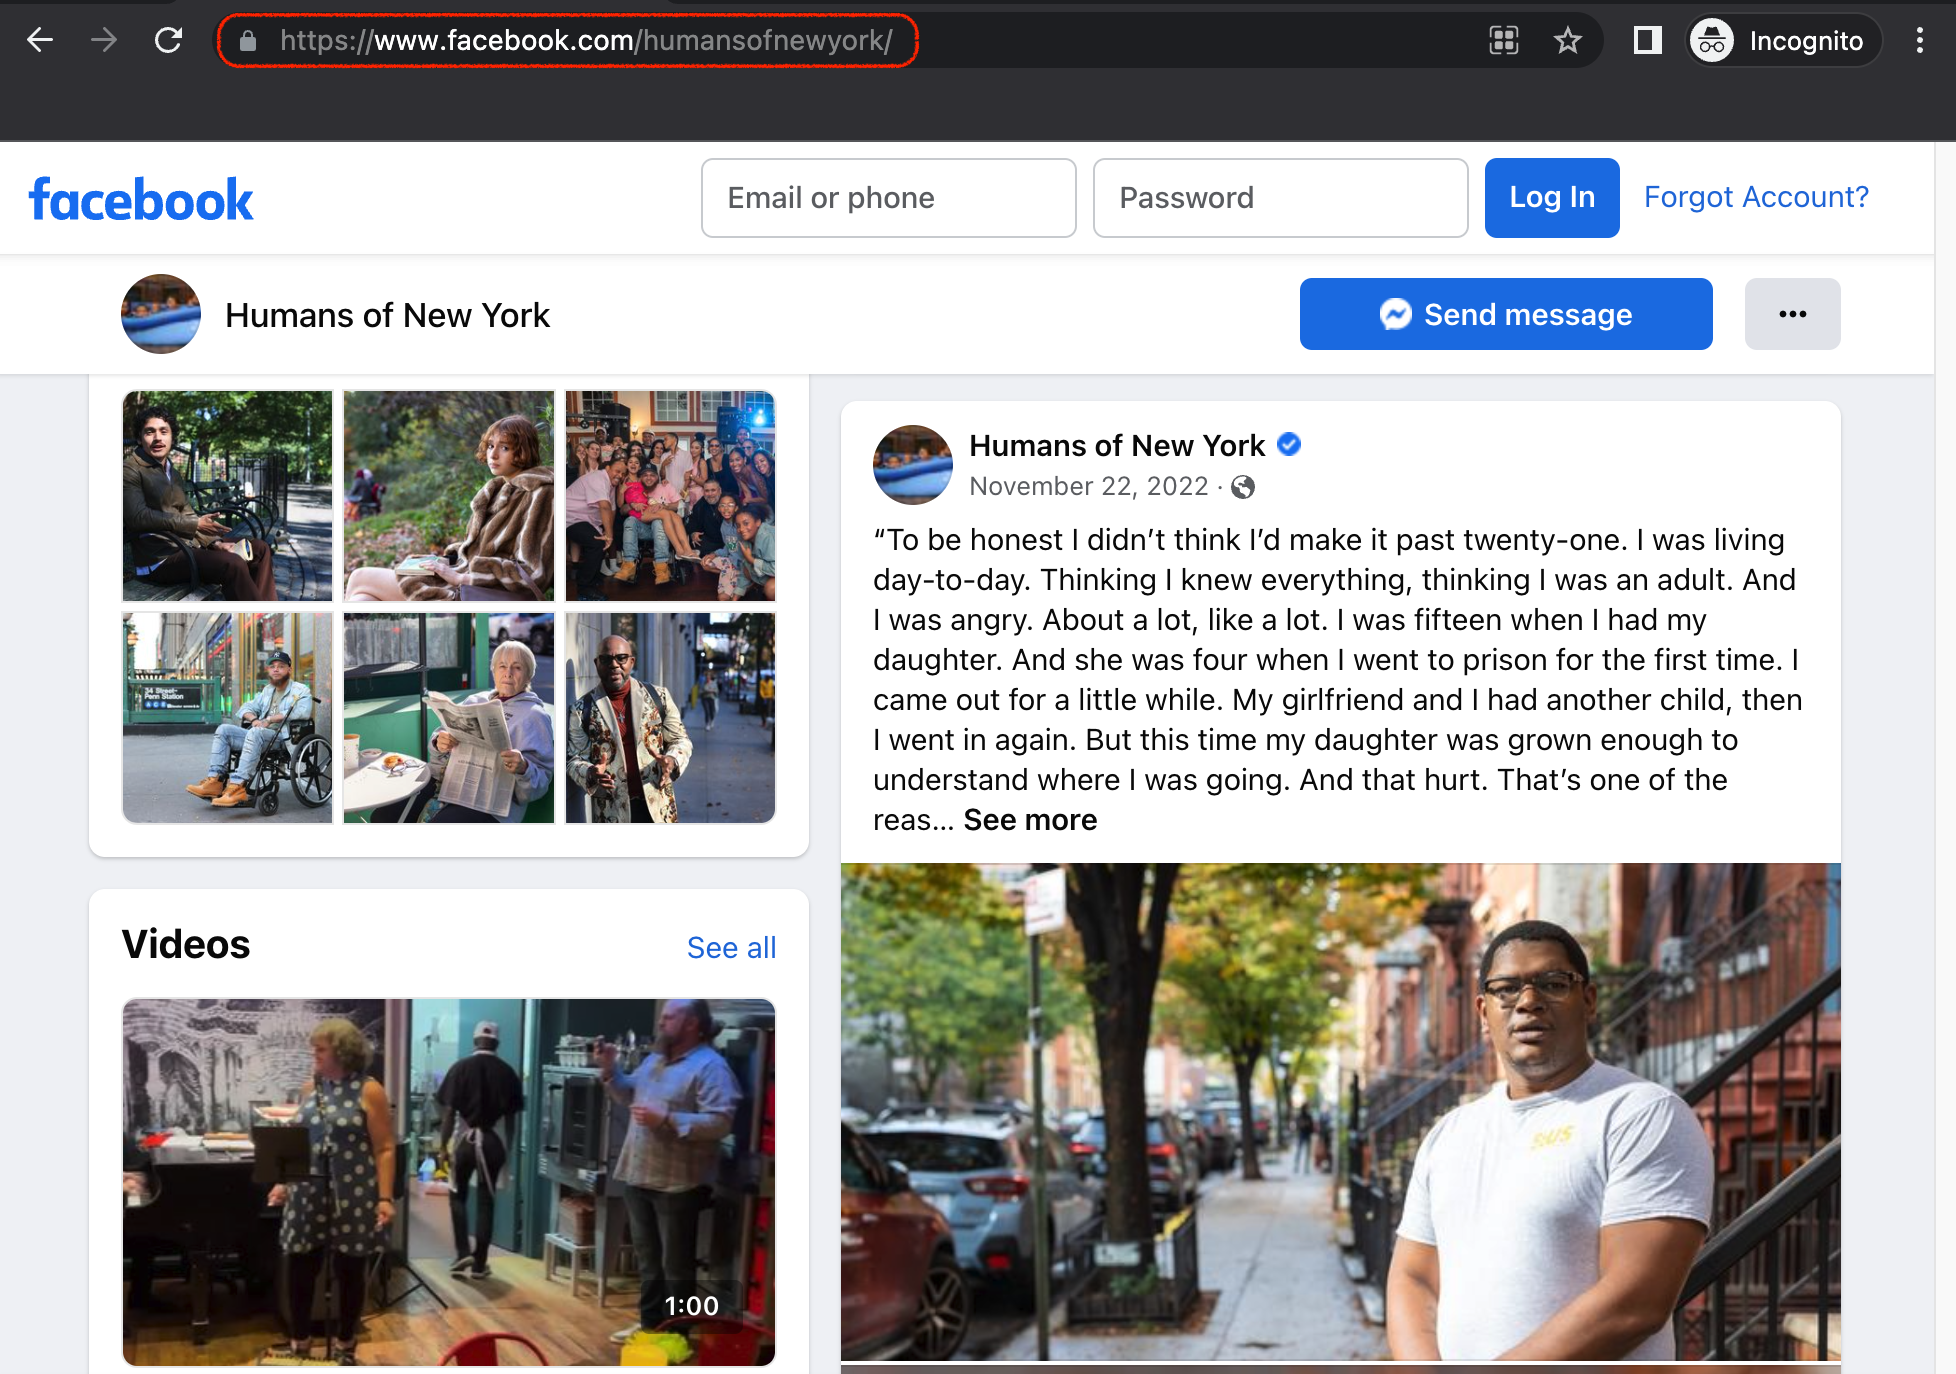
Task: Open group party photo thumbnail
Action: click(670, 496)
